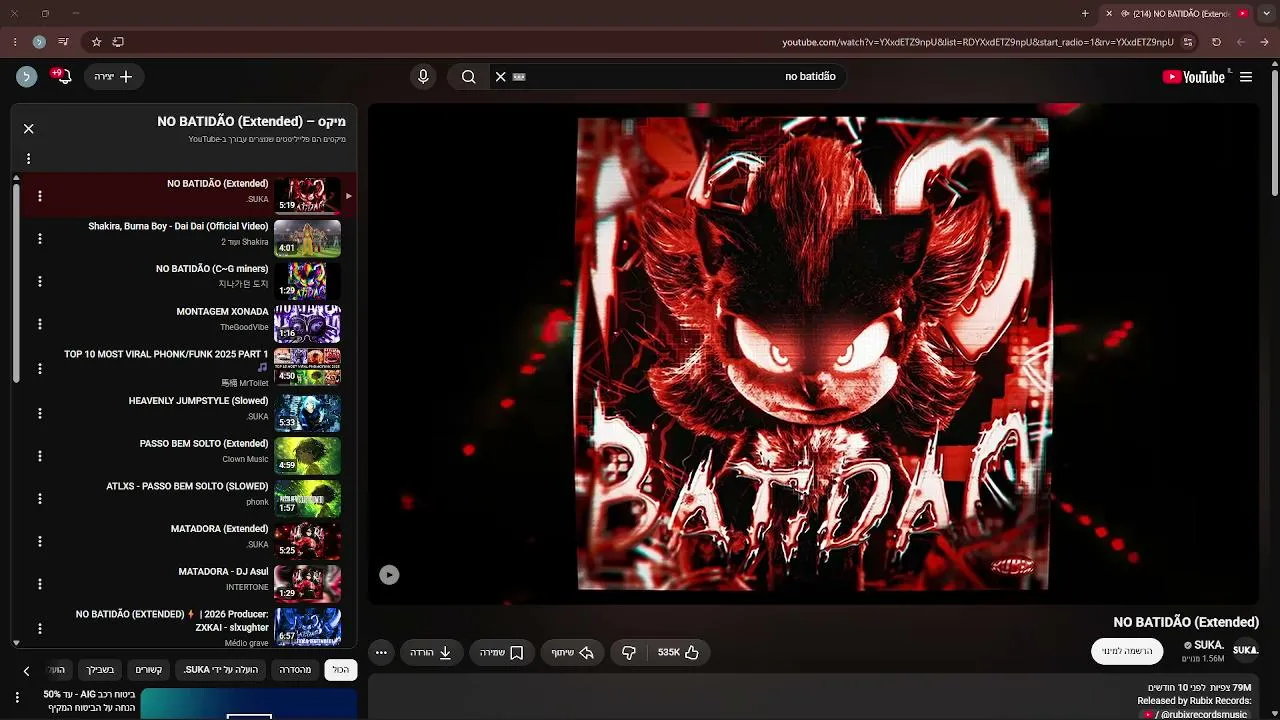Like the video with 535K thumbs up
1280x720 pixels.
tap(679, 653)
